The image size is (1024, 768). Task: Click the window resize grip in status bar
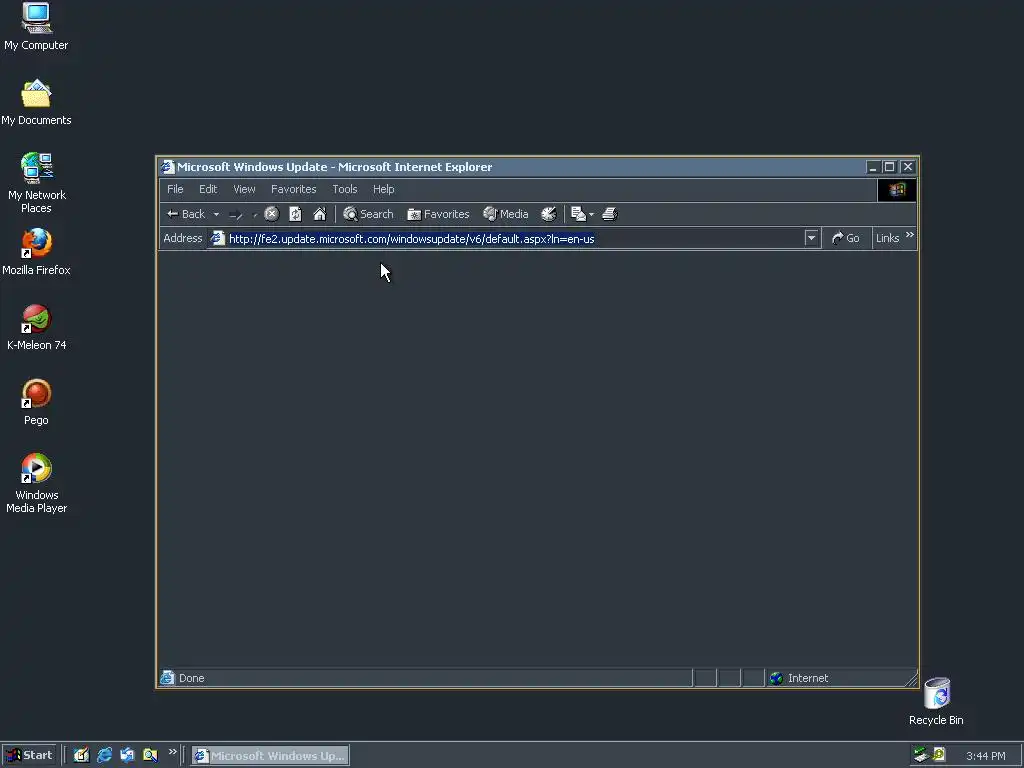coord(912,680)
